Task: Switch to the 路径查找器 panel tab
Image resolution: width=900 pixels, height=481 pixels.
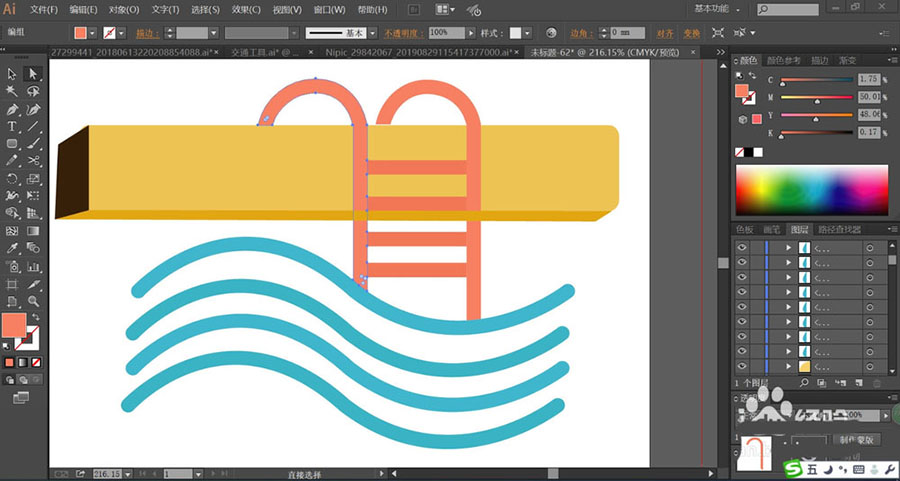Action: point(840,230)
